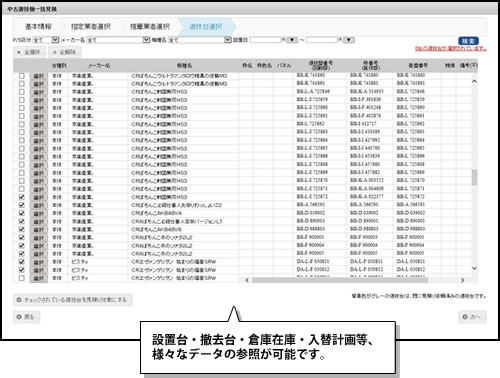
Task: Click the パネル column header
Action: point(284,66)
